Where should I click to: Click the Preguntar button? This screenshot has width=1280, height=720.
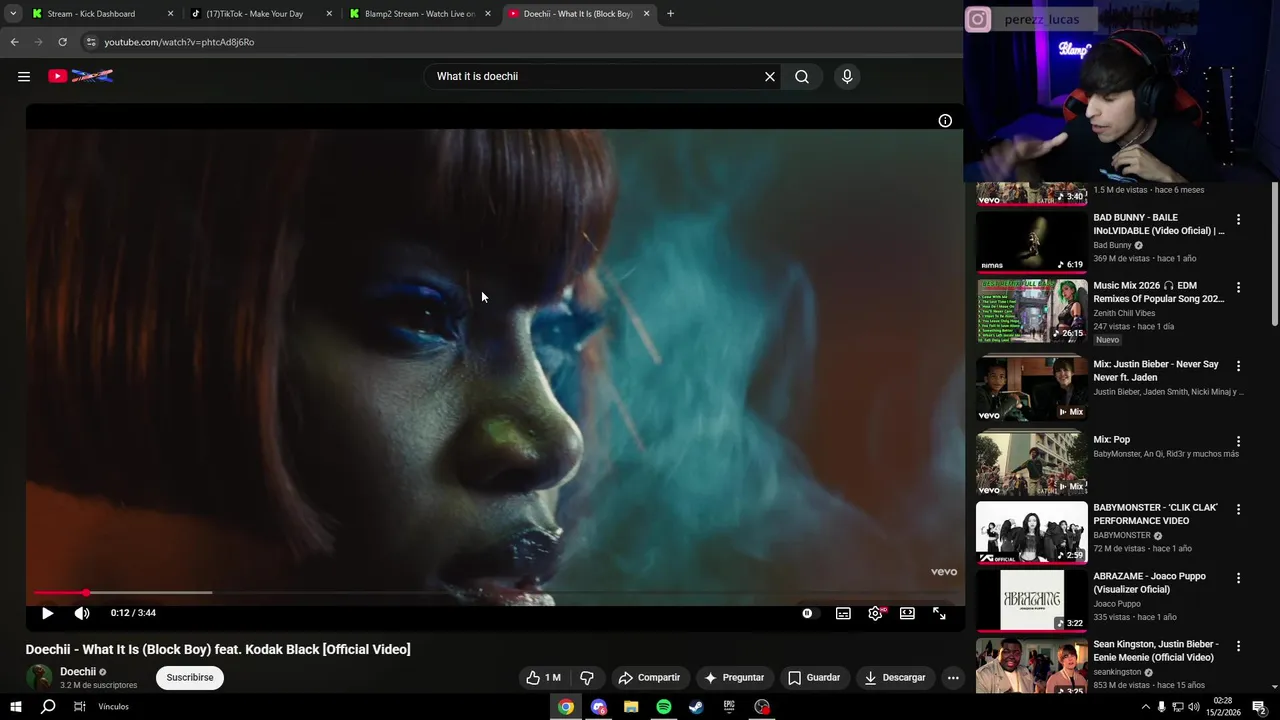click(735, 677)
